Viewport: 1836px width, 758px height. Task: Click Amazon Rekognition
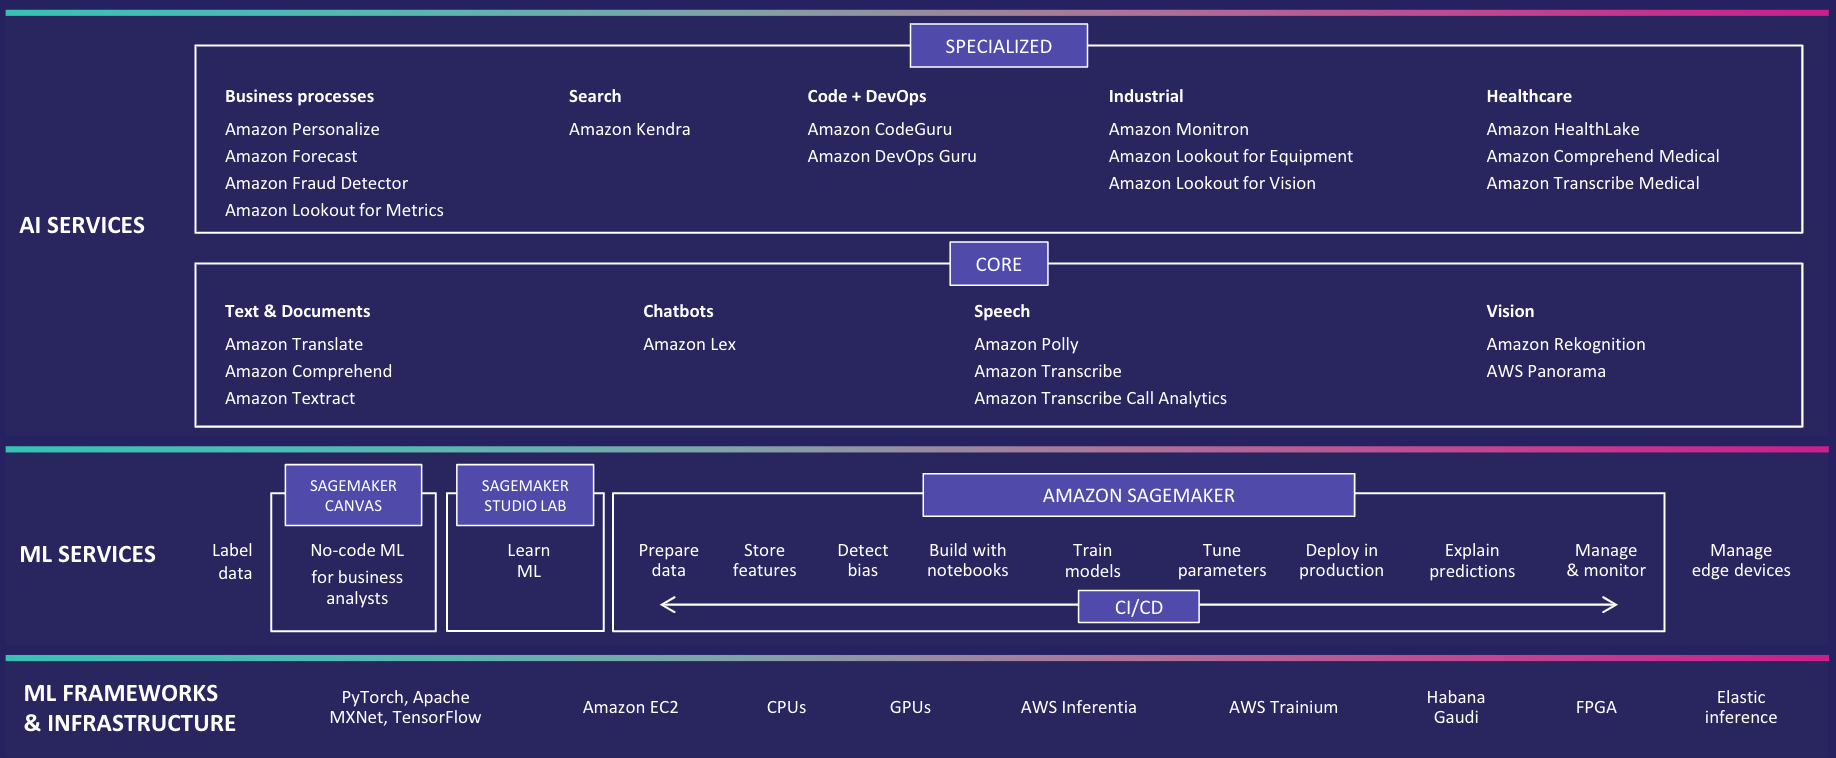tap(1566, 344)
